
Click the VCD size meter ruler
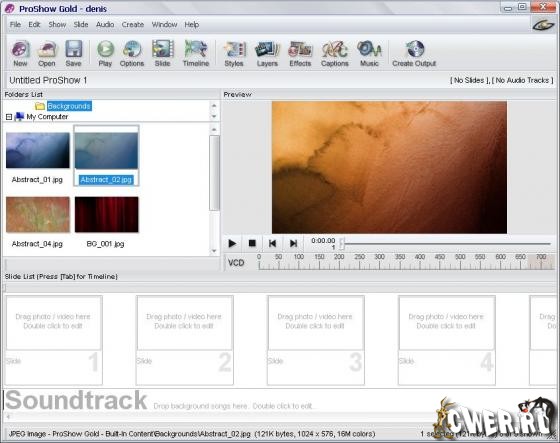coord(406,262)
